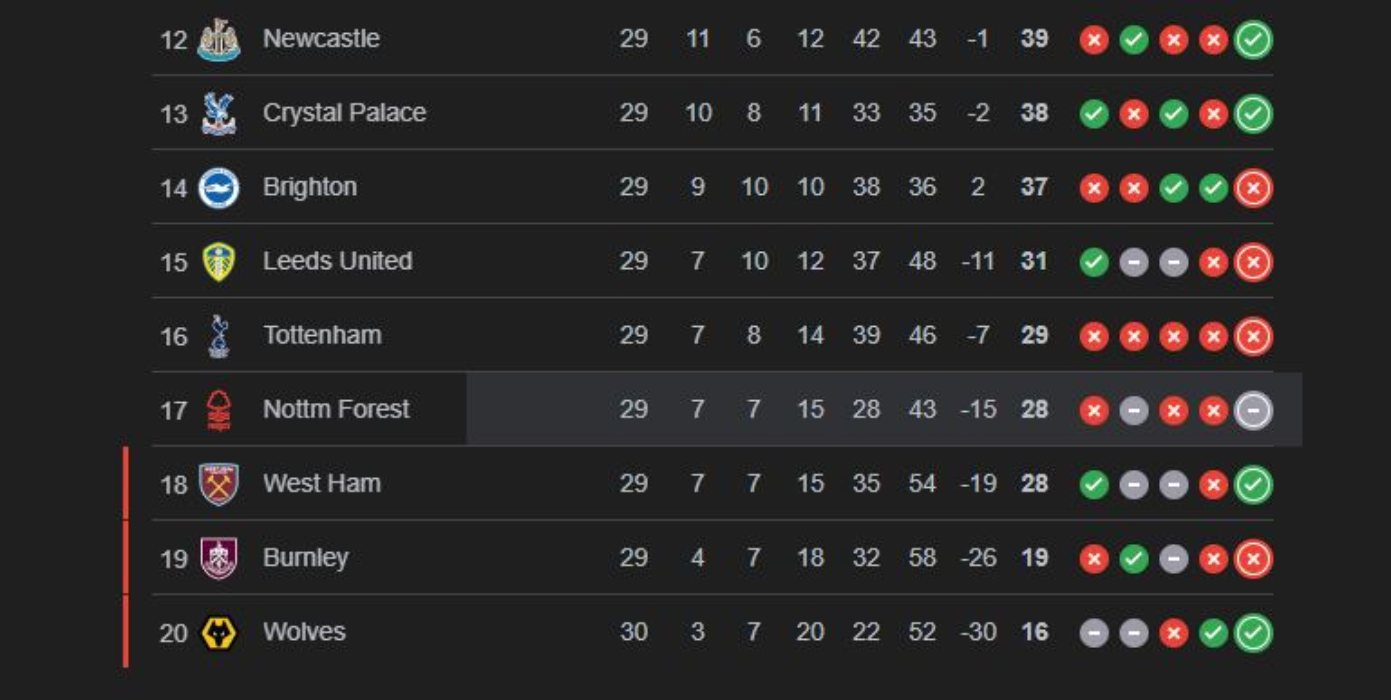Click Burnley's green win form indicator

tap(1133, 558)
